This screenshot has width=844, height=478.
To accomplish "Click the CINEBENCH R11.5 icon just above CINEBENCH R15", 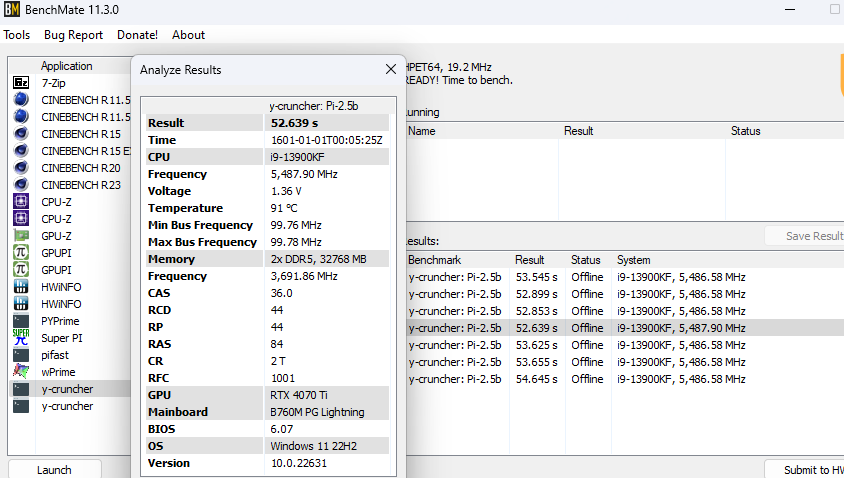I will [x=21, y=116].
